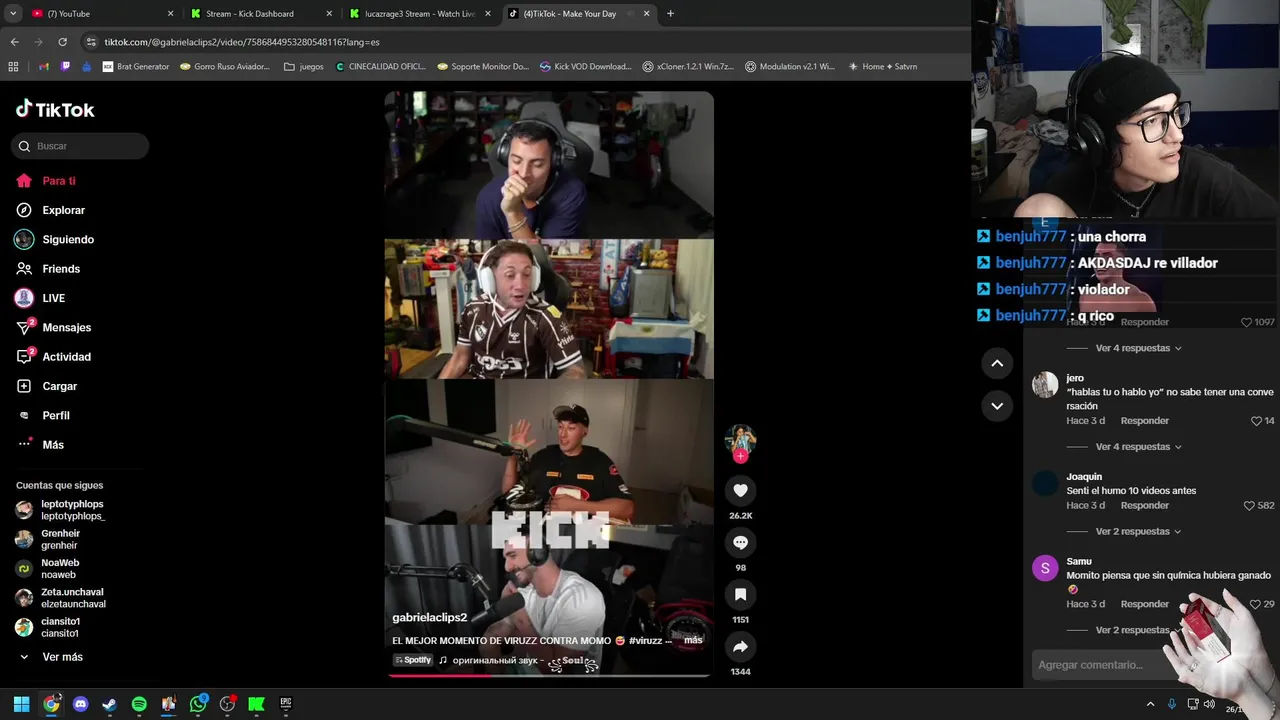Expand Ver 4 respuestas under jero's comment

coord(1139,447)
